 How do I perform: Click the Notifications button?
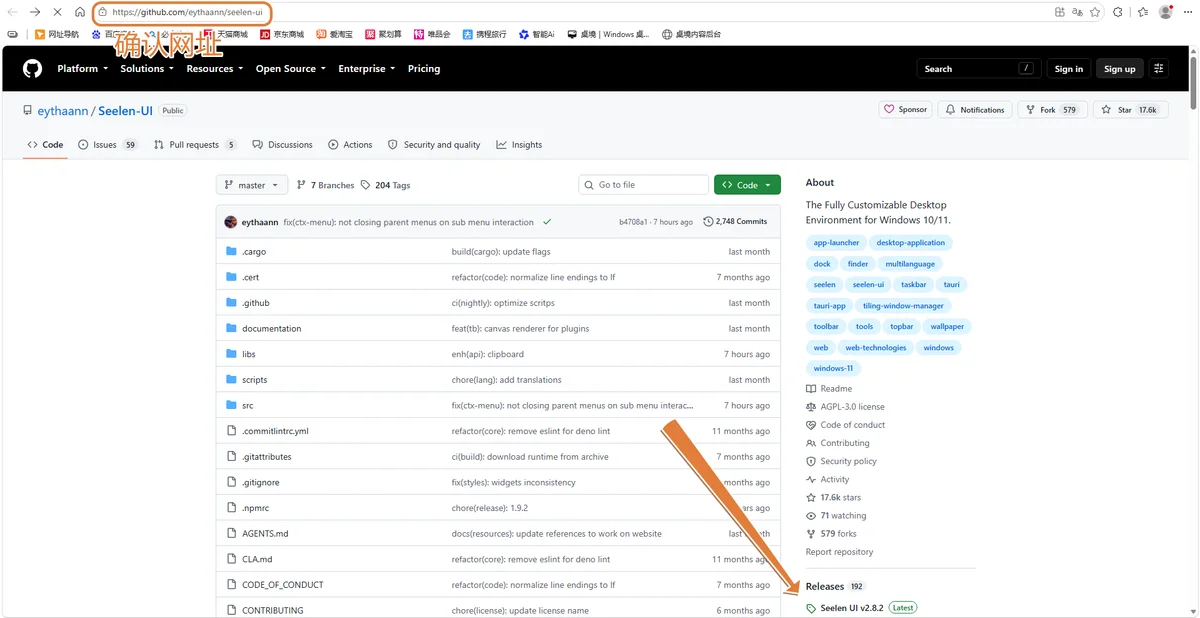click(x=975, y=110)
